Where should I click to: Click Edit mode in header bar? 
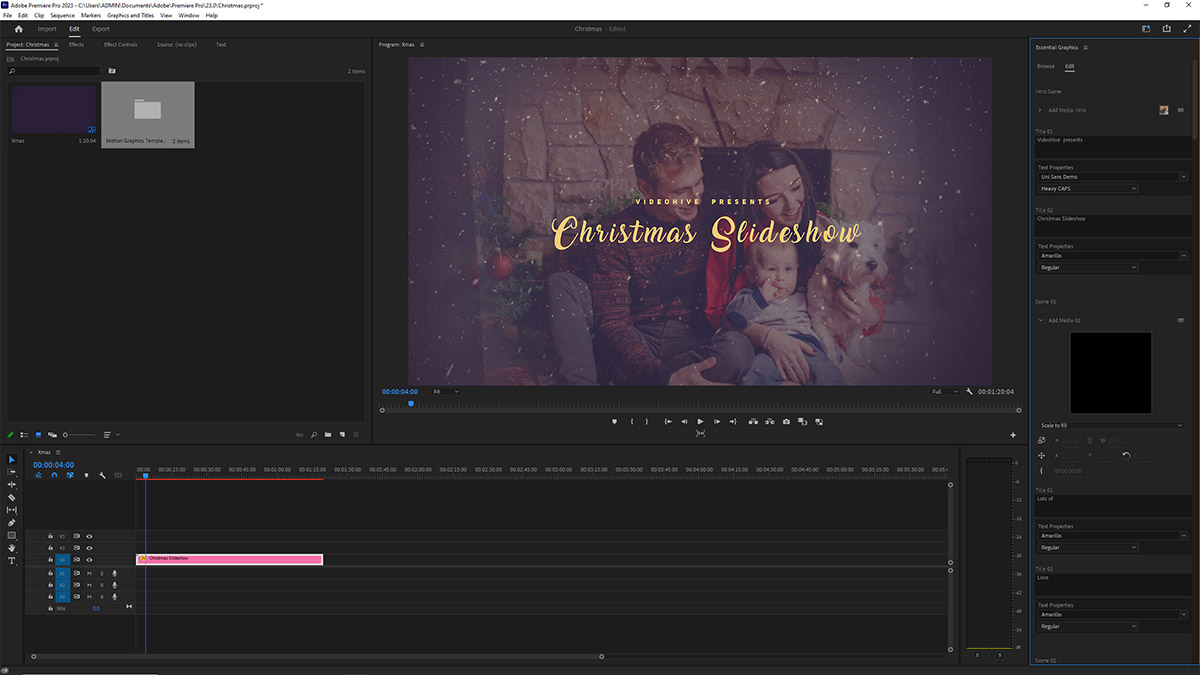click(x=74, y=29)
